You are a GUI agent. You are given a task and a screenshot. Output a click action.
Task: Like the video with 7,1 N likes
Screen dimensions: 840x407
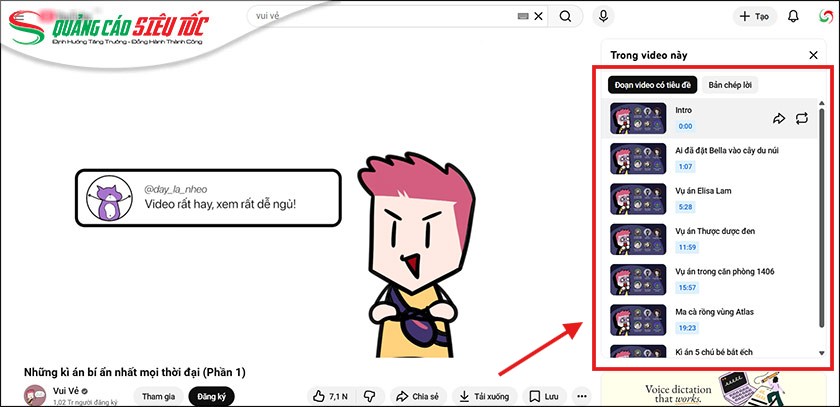332,396
